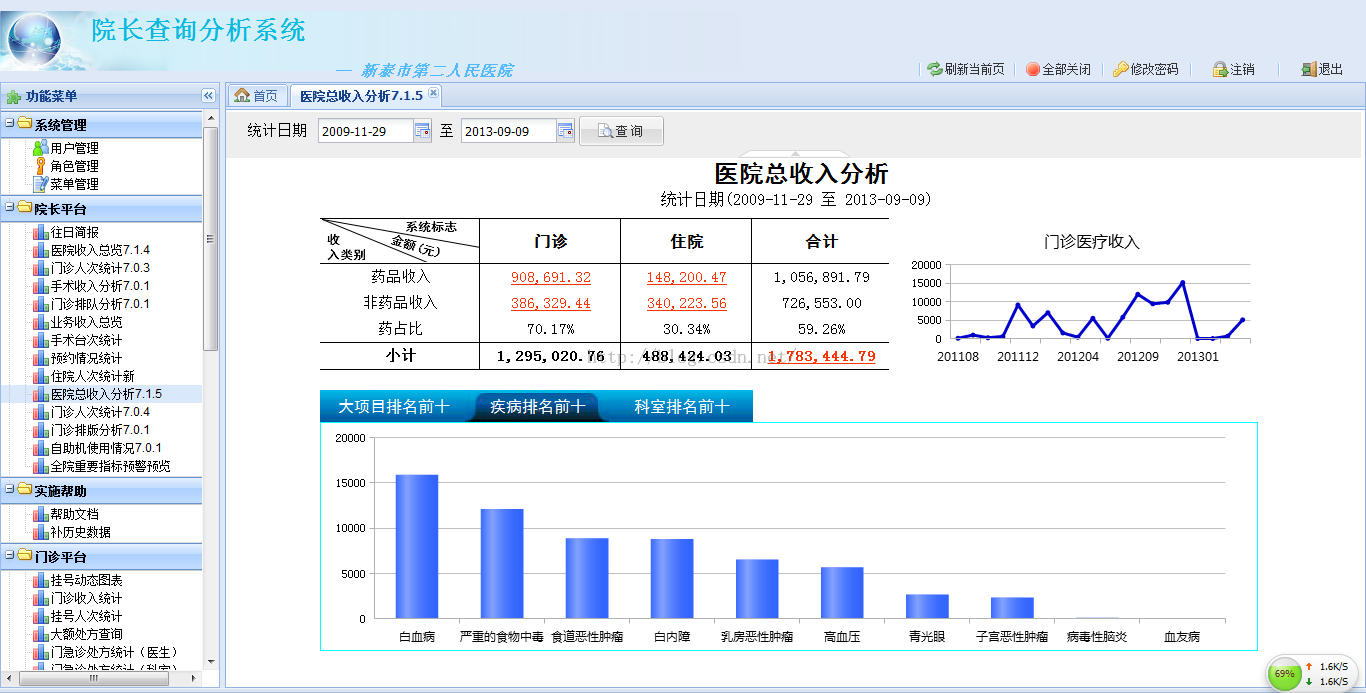1366x693 pixels.
Task: Switch to 科室排名前十 tab
Action: (682, 406)
